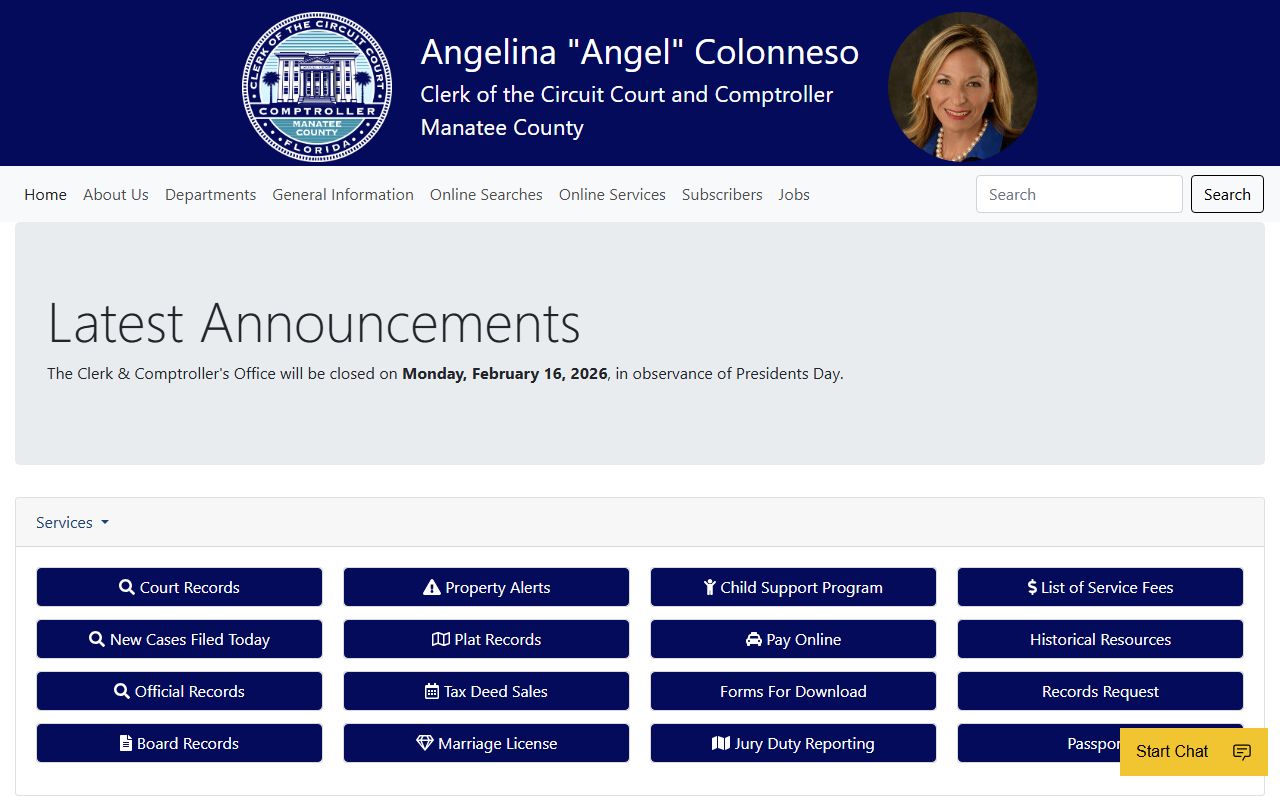Open the General Information menu
Screen dimensions: 1280x800
(343, 194)
